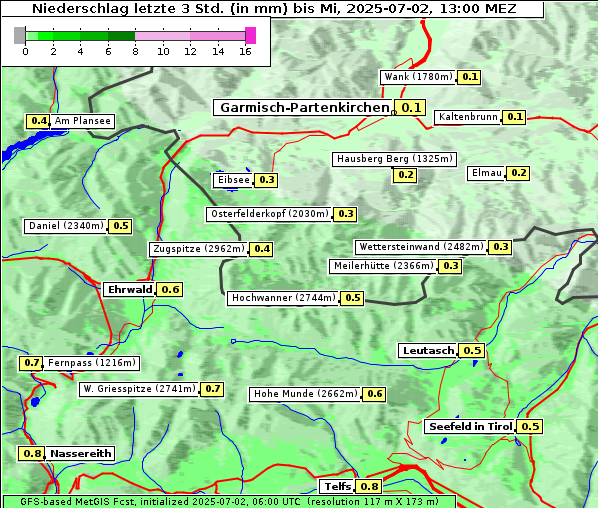This screenshot has height=508, width=598.
Task: Click the 0.8 value beside Nassereith
Action: (x=32, y=454)
